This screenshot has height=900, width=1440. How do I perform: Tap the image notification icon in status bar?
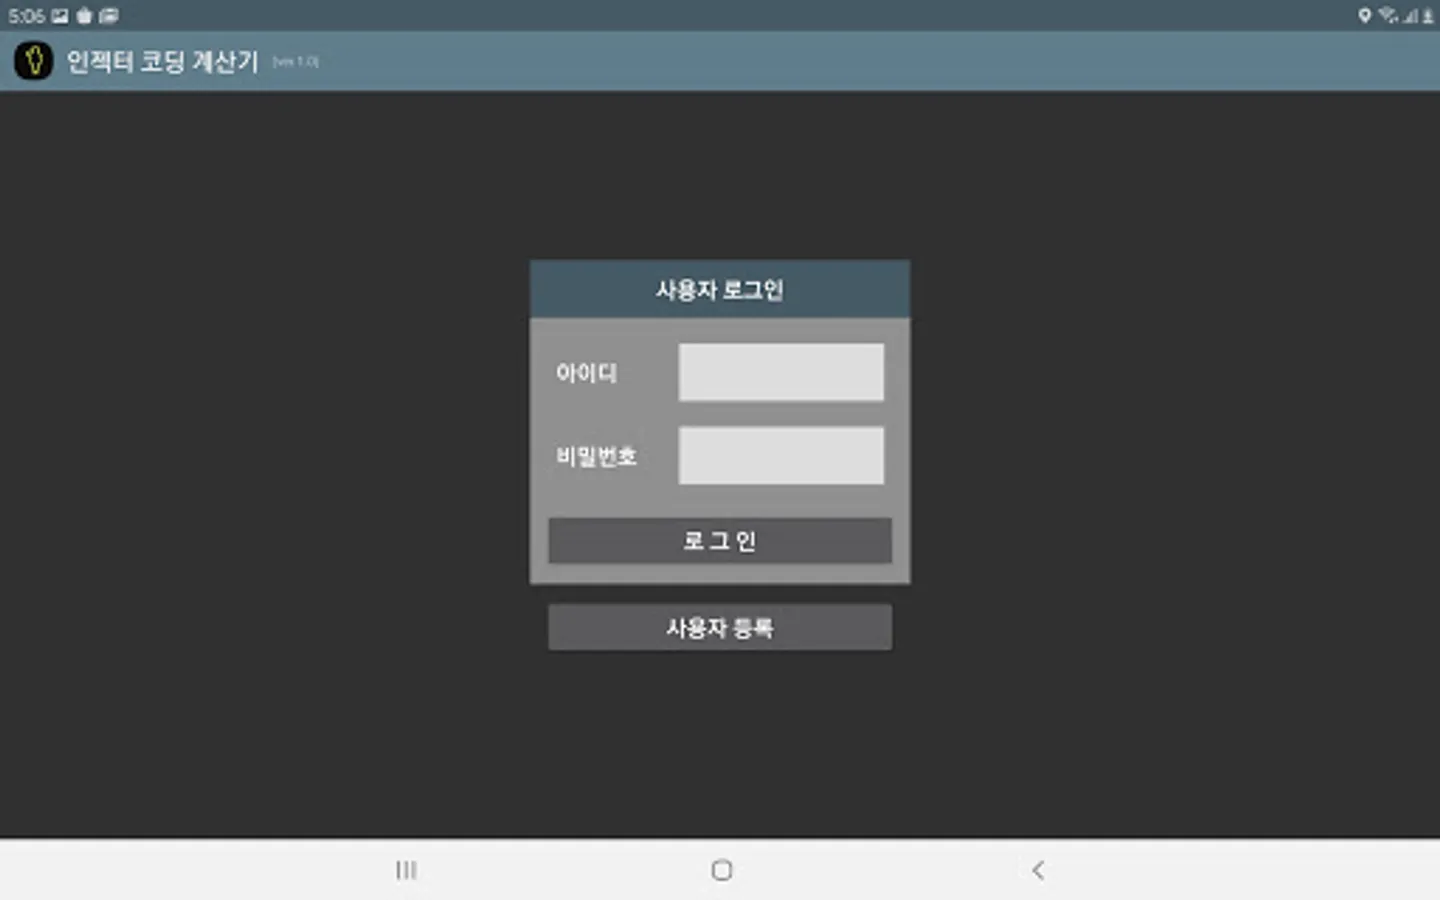[61, 16]
